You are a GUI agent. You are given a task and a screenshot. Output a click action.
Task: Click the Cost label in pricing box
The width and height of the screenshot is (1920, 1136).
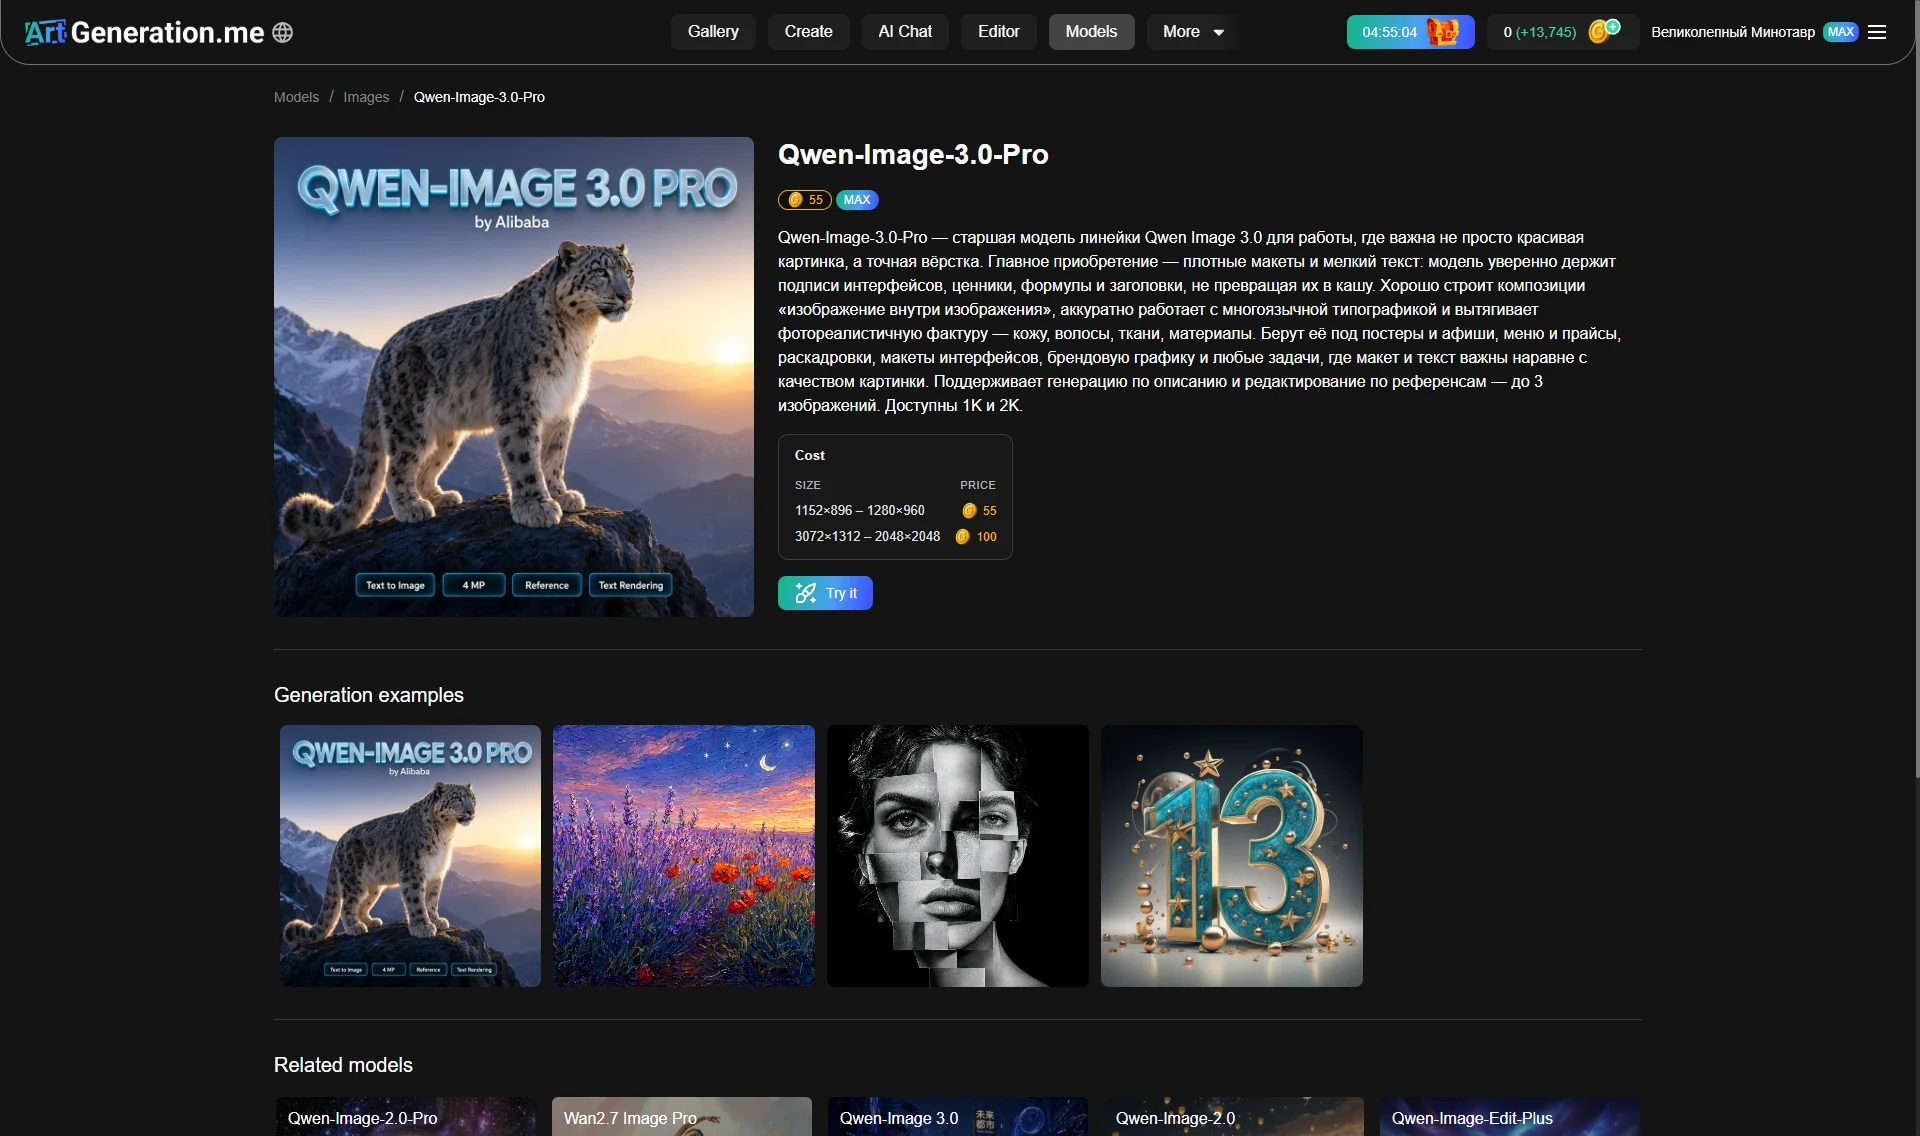(x=810, y=455)
